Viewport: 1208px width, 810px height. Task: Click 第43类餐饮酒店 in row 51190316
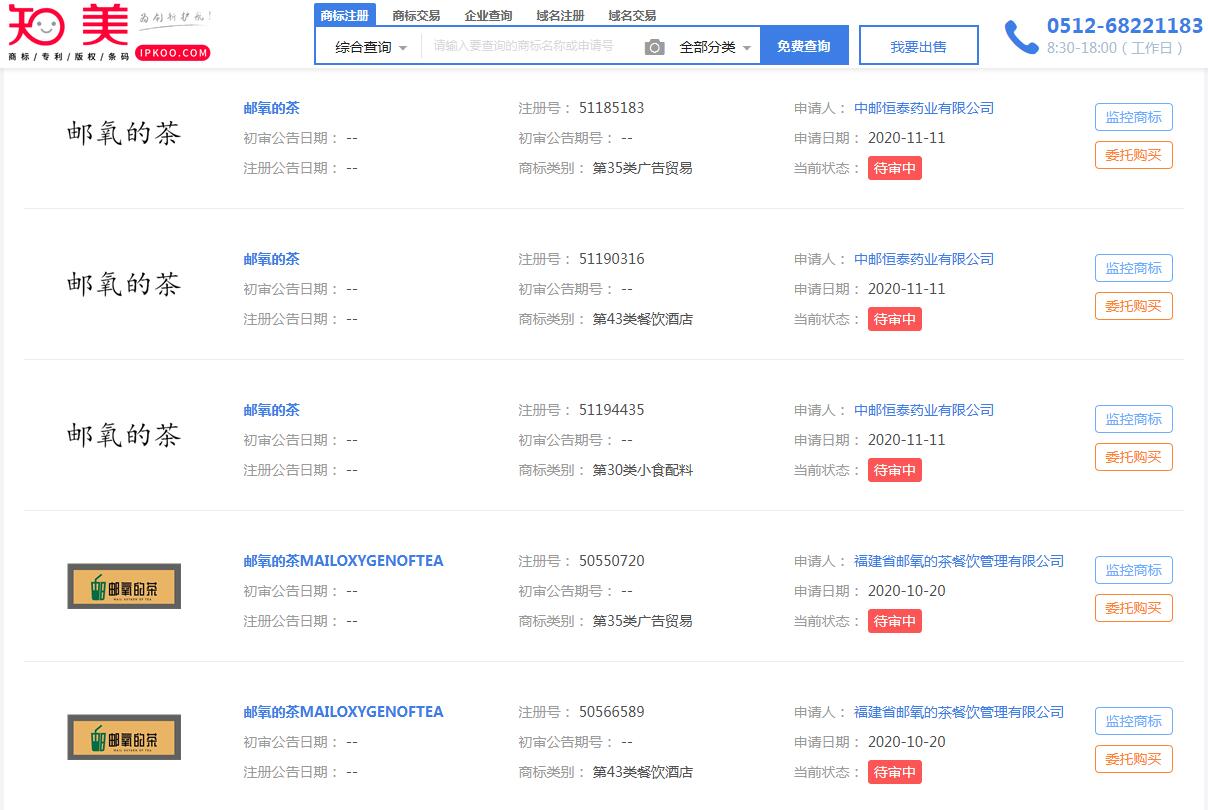[643, 319]
